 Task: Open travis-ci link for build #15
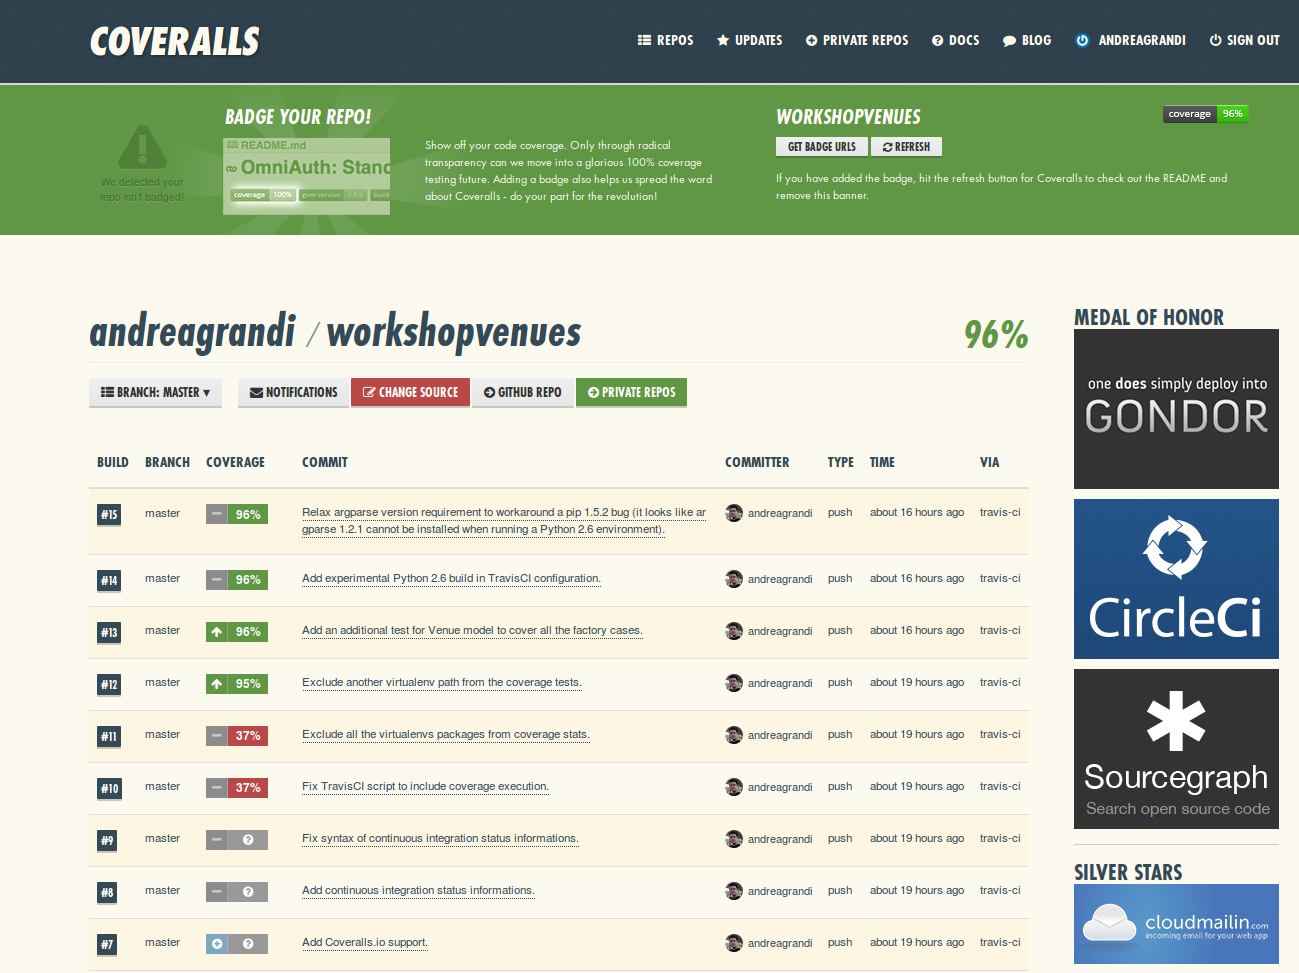pos(1000,513)
